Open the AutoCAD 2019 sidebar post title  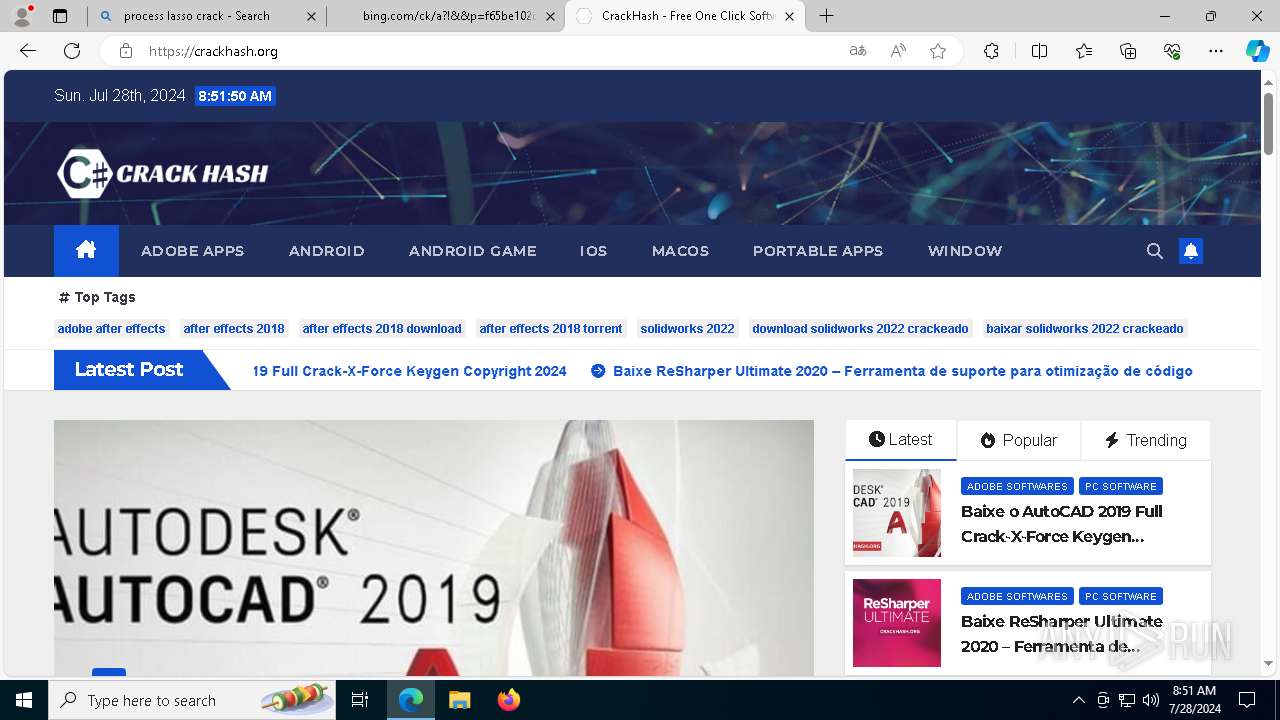[x=1062, y=524]
